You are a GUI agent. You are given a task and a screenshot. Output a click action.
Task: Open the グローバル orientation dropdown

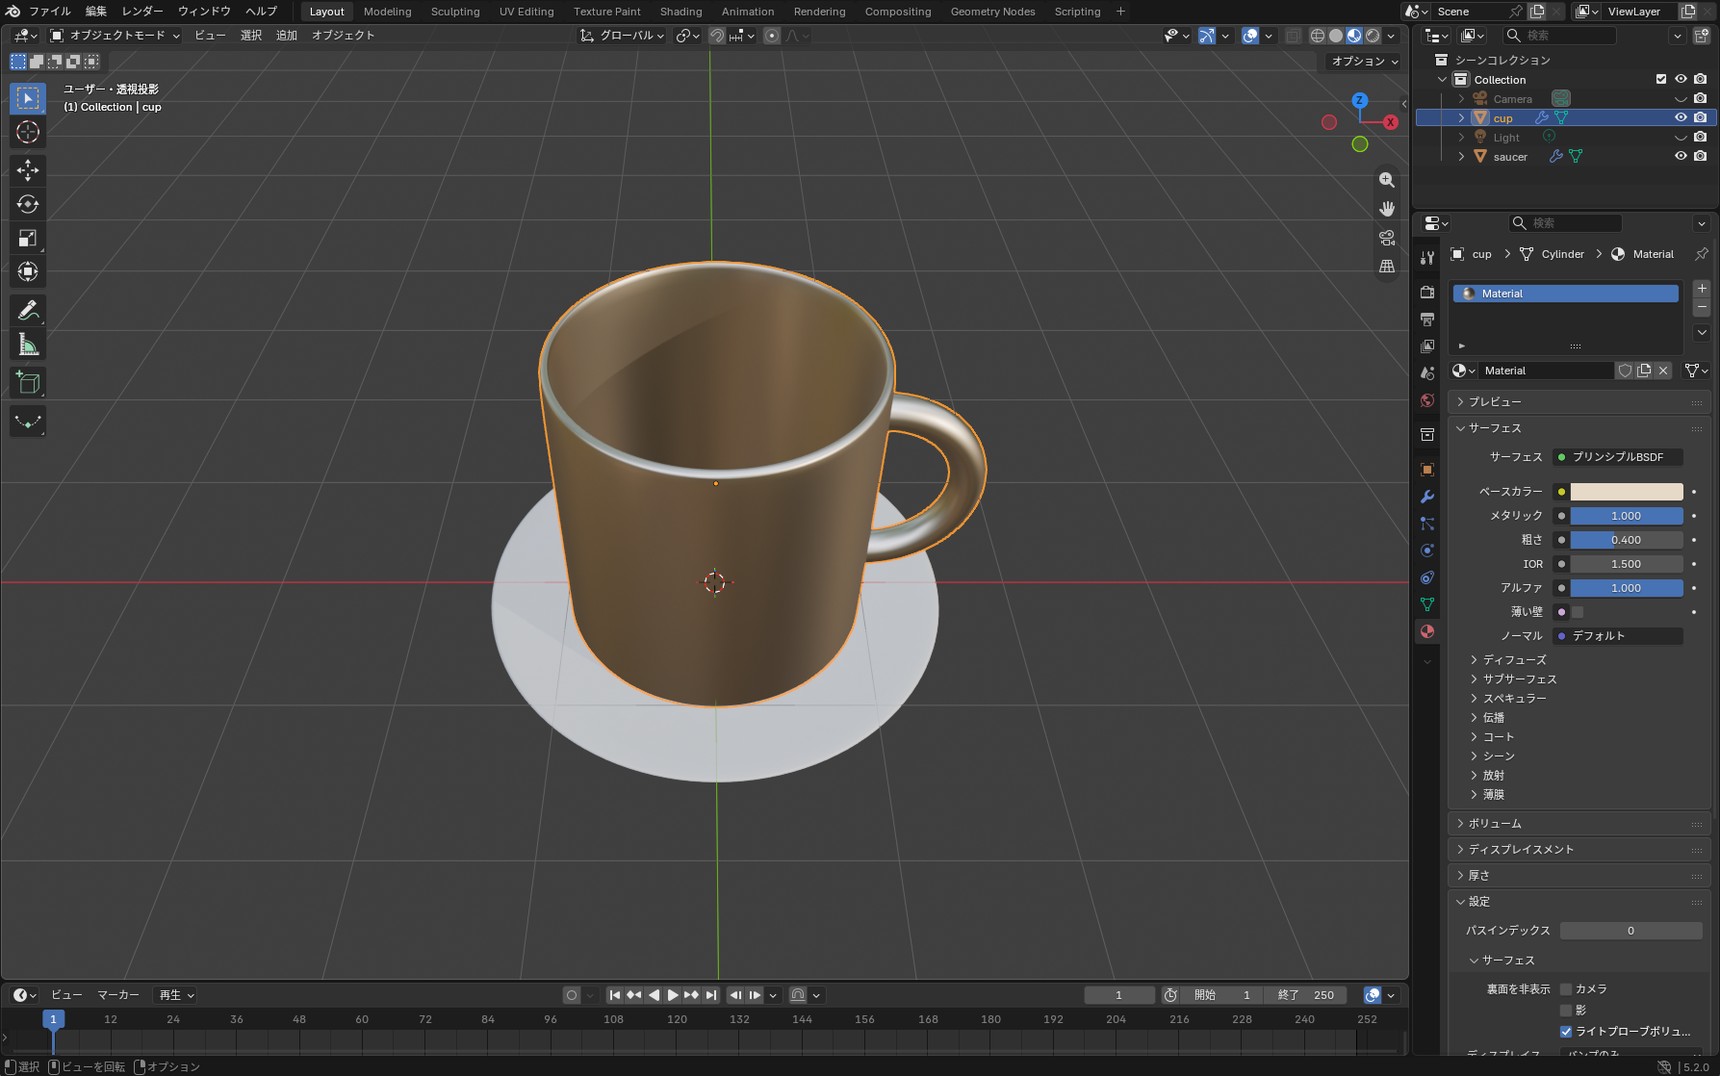click(x=622, y=35)
